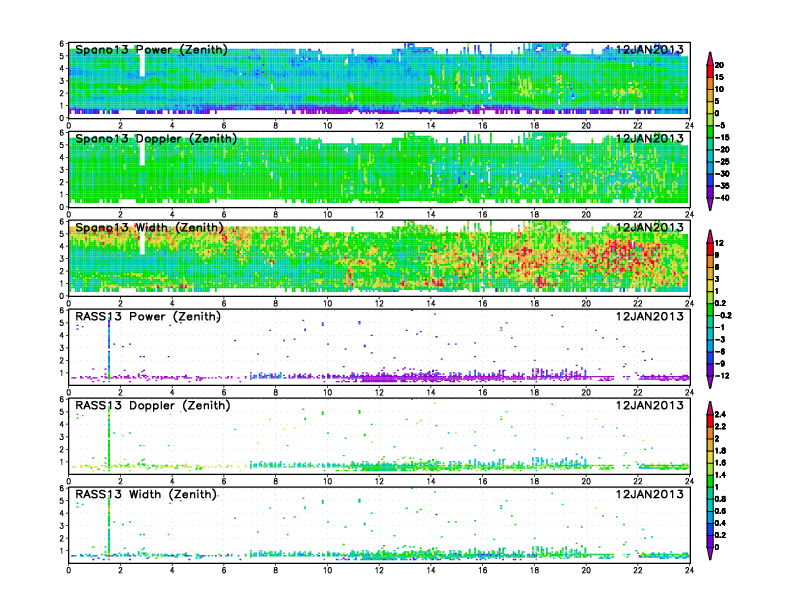The width and height of the screenshot is (792, 612).
Task: Click the 'RASS13 Power (Zenith)' panel title
Action: click(x=148, y=317)
